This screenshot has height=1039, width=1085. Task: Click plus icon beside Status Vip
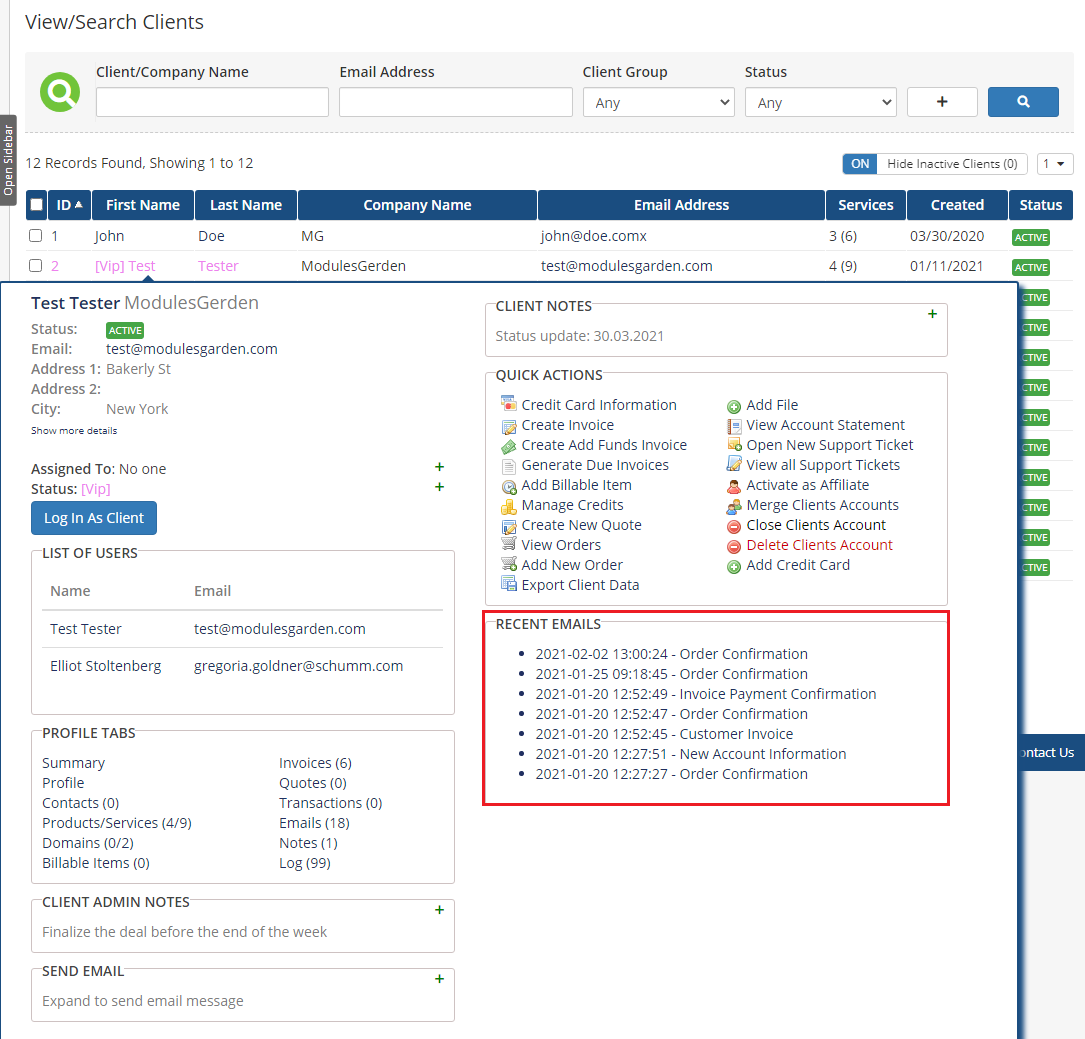(439, 487)
